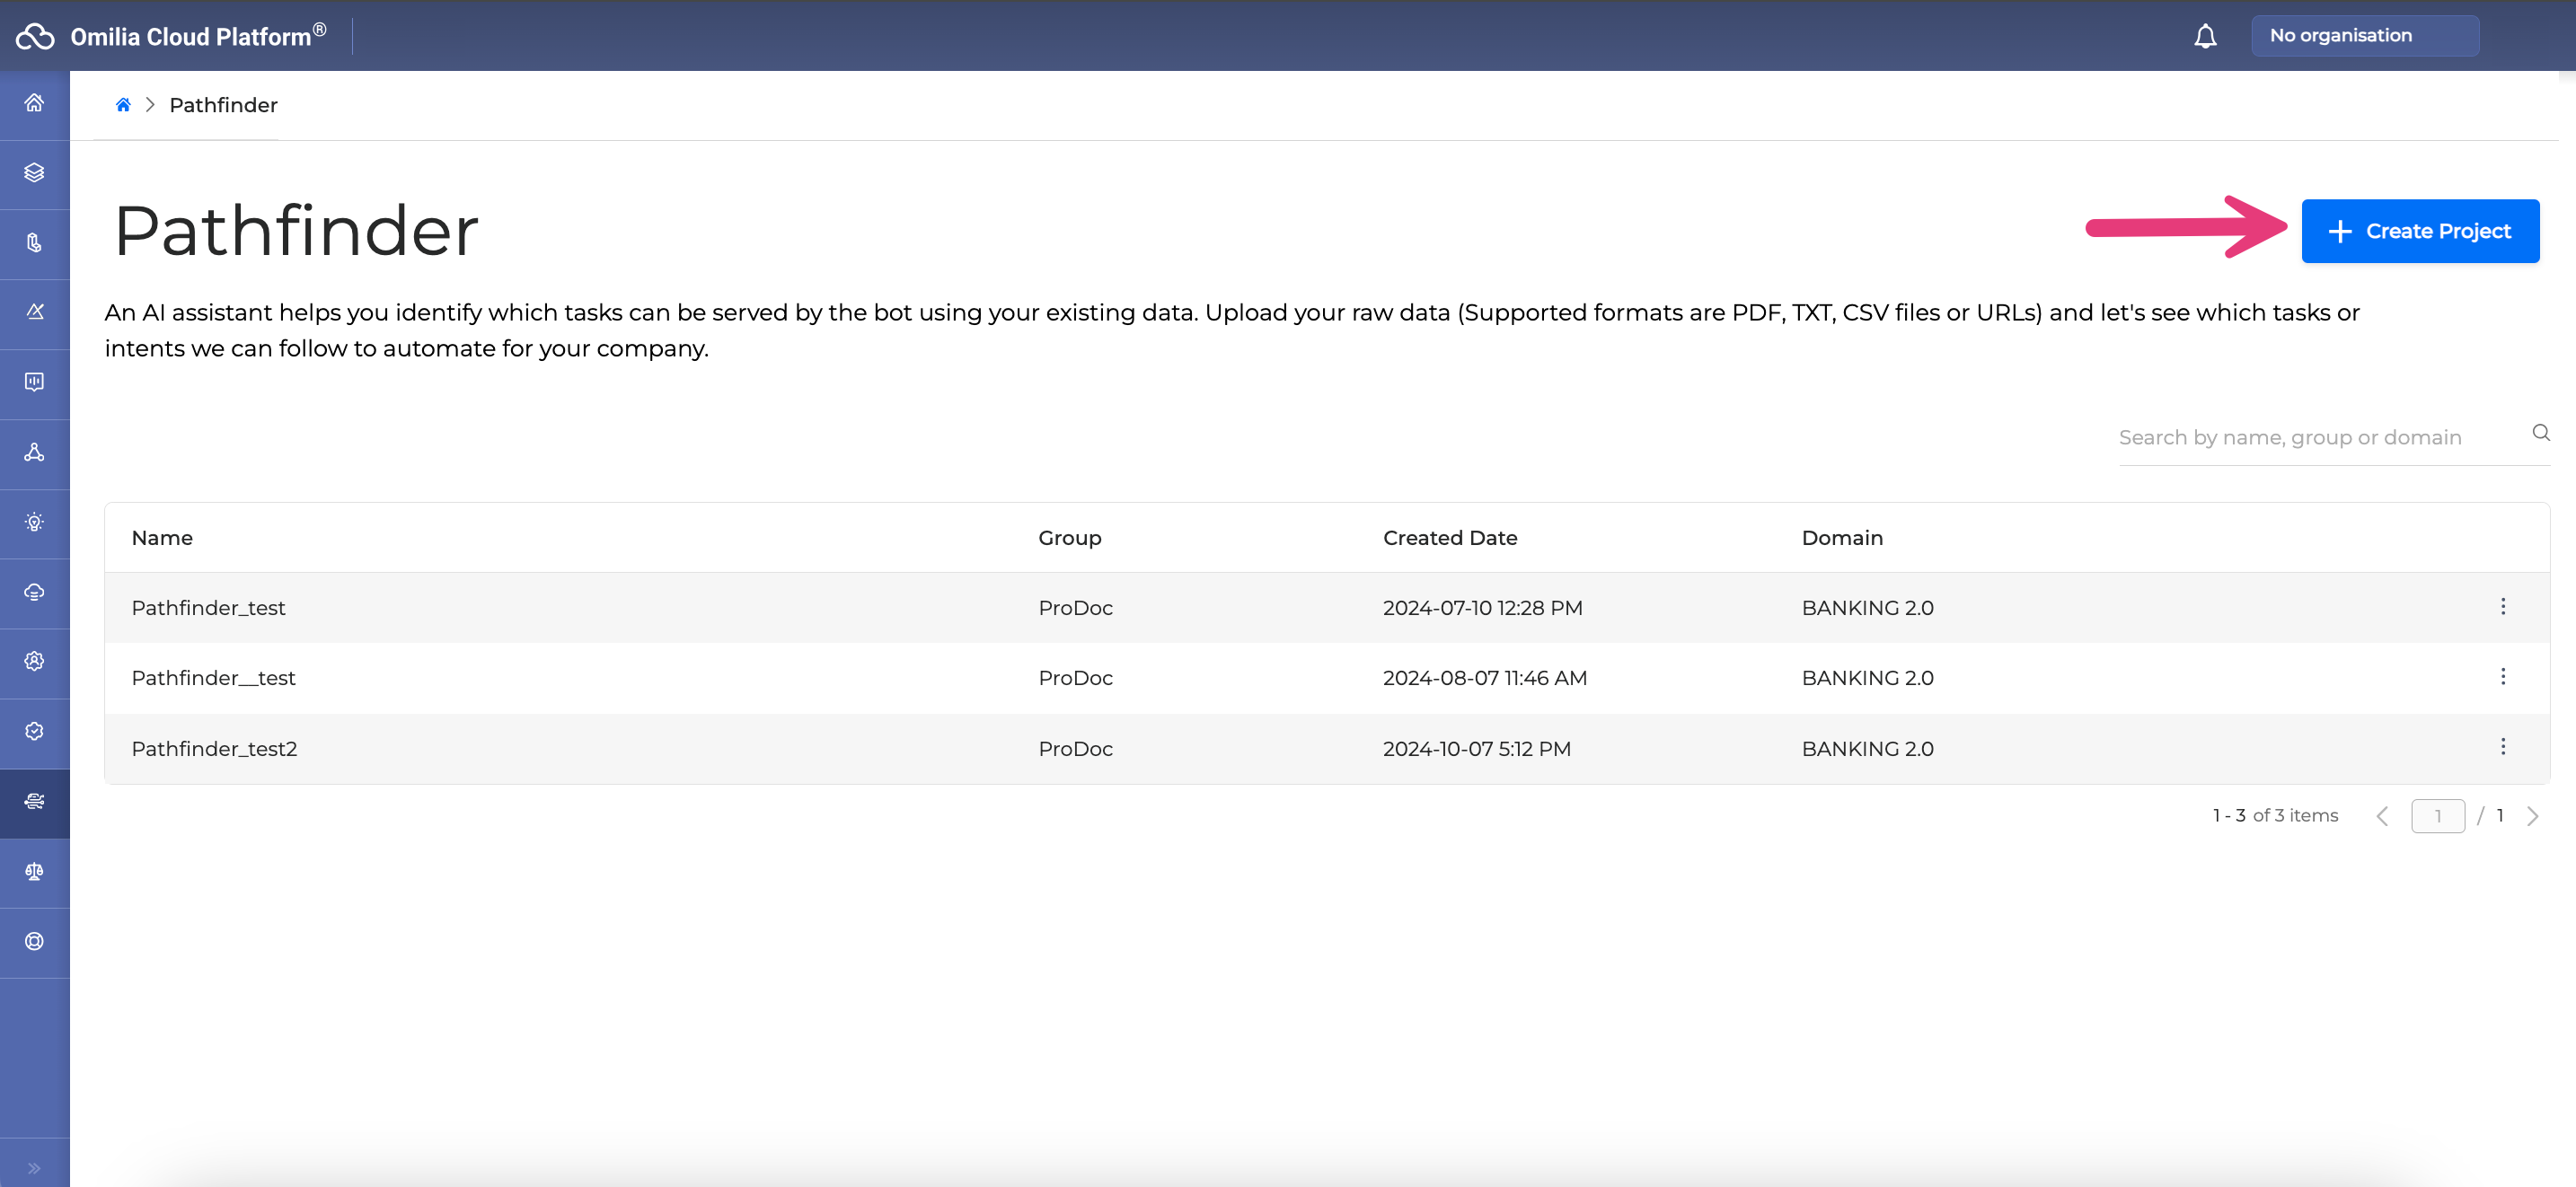Click the Domain column header
The image size is (2576, 1187).
click(x=1841, y=538)
